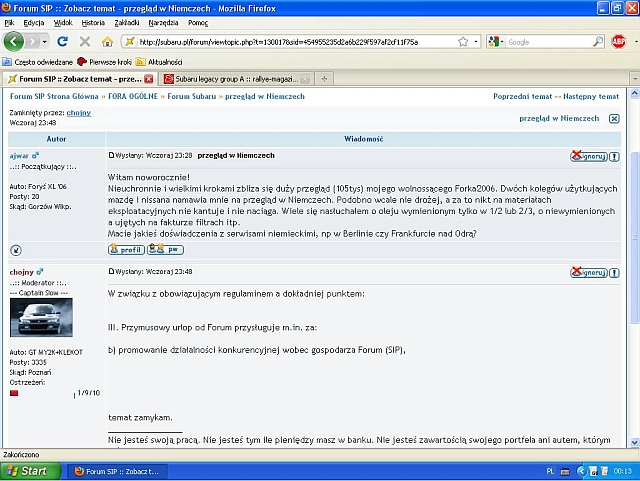Reload the current page

pyautogui.click(x=62, y=42)
